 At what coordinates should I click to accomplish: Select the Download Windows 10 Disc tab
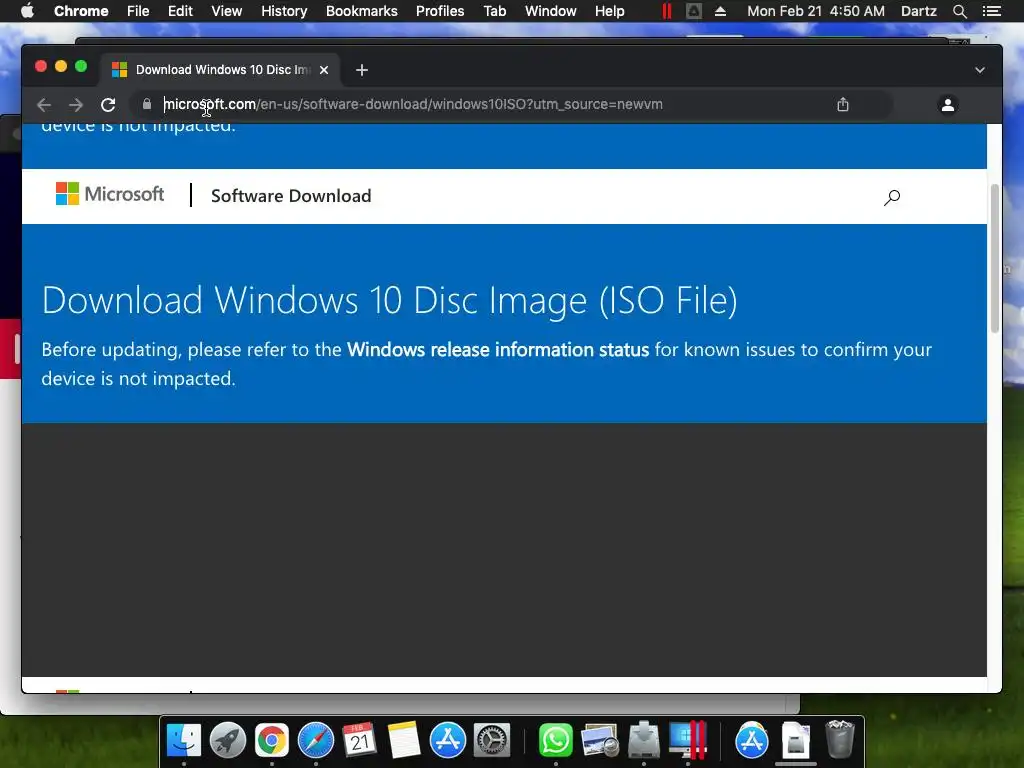pos(219,70)
